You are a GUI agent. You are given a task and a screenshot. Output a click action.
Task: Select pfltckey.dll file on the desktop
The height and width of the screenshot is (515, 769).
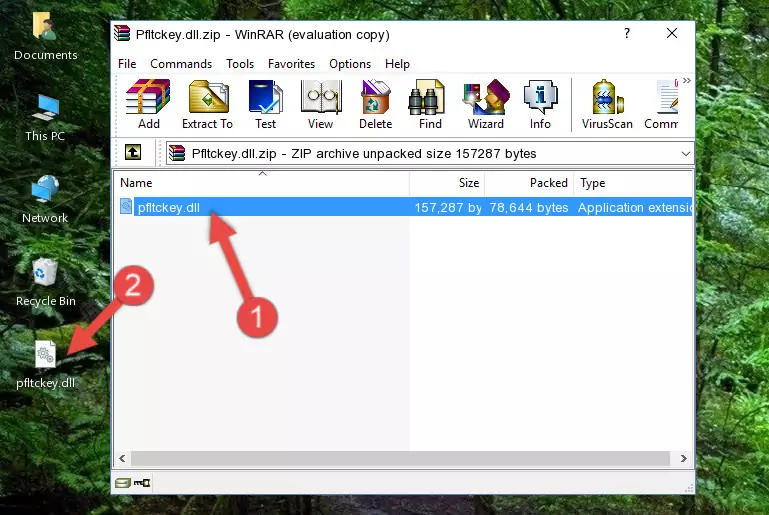46,364
